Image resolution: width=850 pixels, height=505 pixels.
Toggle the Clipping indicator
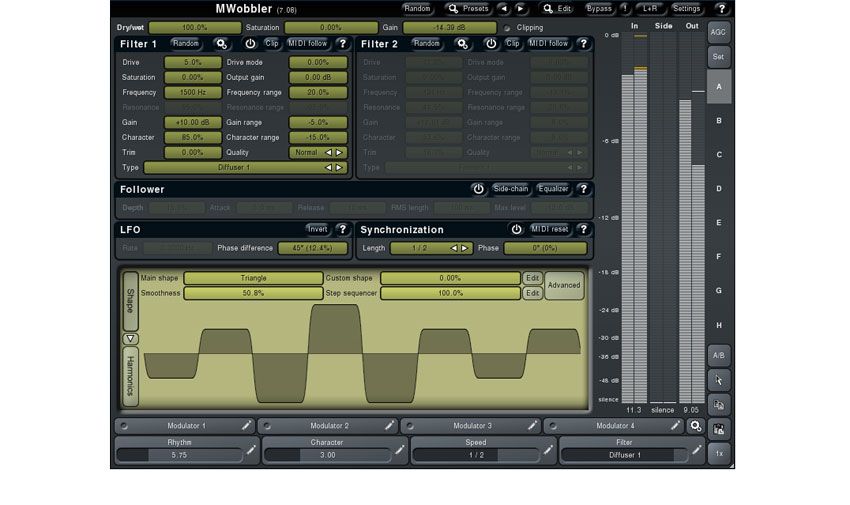click(x=507, y=28)
